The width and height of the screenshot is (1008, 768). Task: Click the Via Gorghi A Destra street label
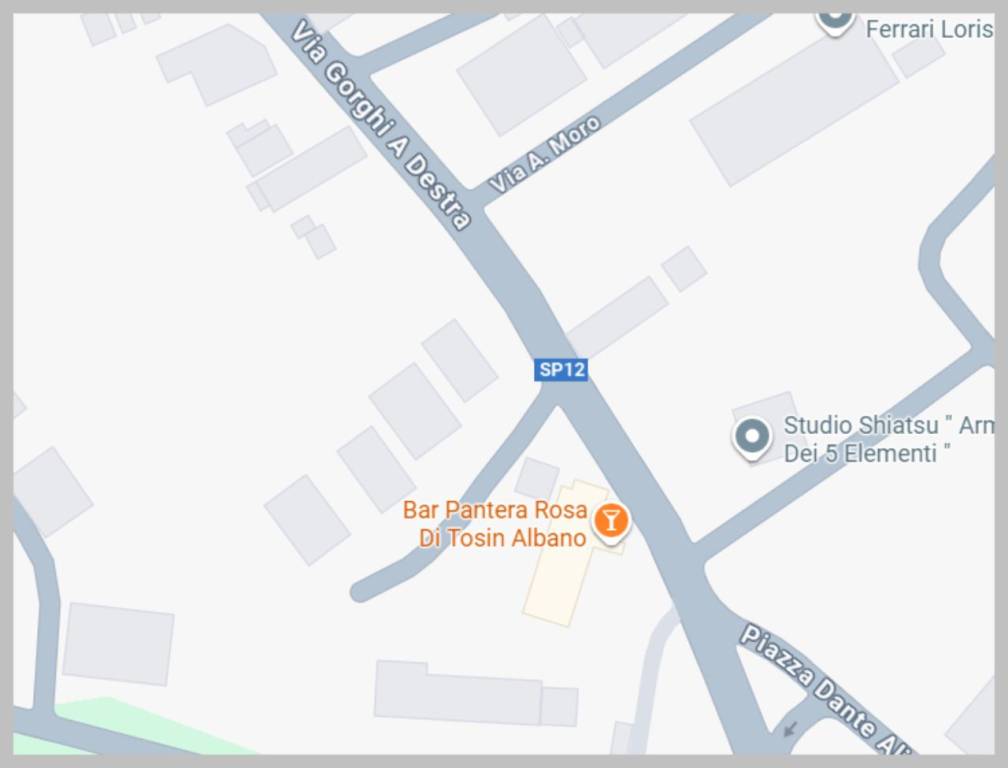(x=381, y=125)
